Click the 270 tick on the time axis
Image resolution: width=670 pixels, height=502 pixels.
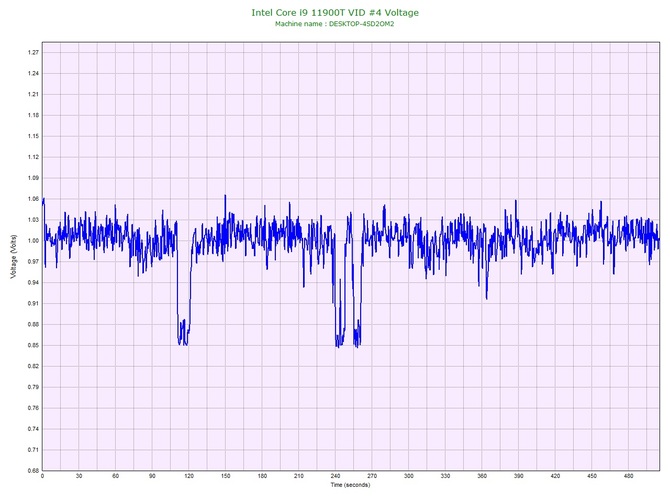click(x=372, y=476)
